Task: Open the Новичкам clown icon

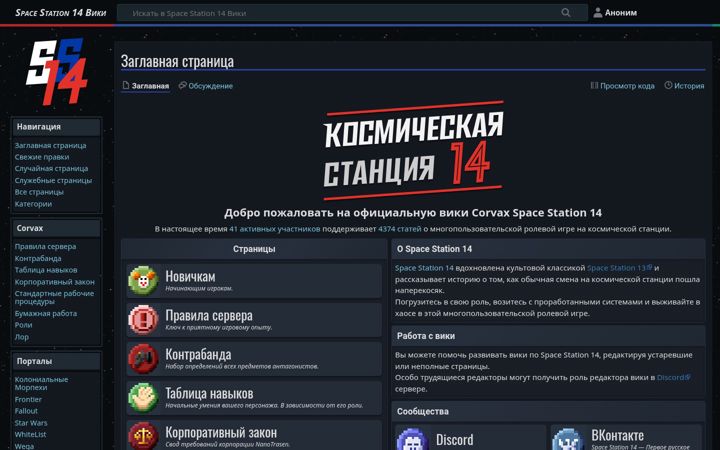Action: tap(143, 280)
